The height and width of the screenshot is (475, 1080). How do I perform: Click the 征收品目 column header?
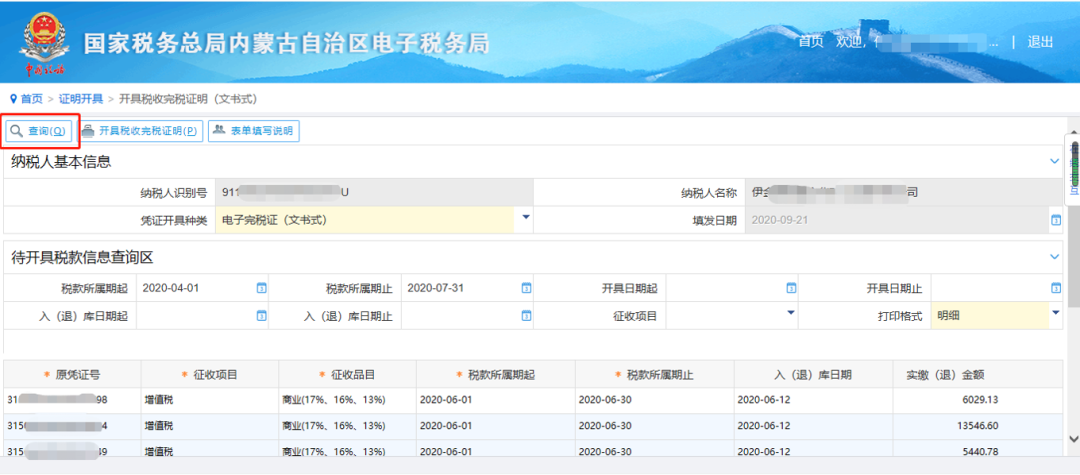[348, 374]
